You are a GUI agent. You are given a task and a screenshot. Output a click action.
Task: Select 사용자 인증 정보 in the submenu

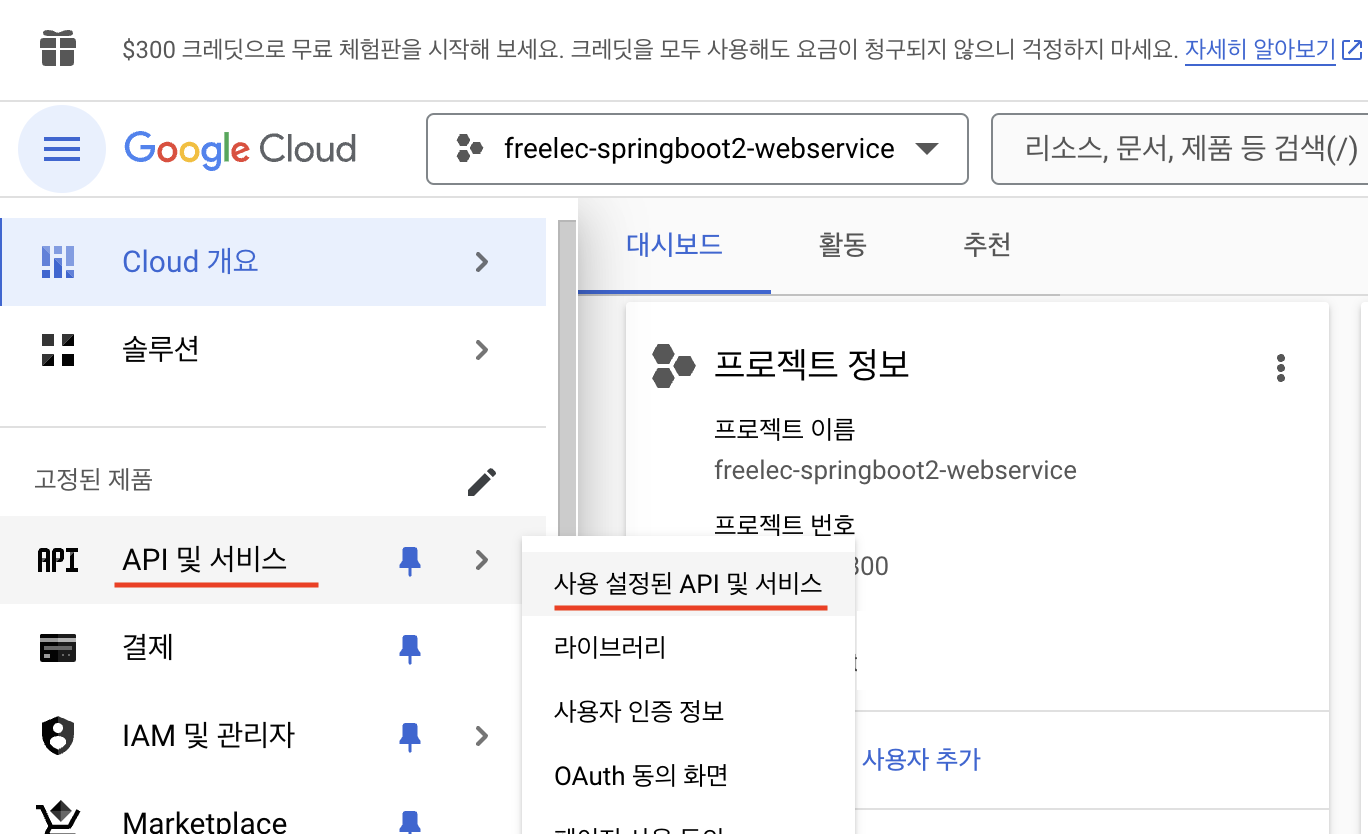[x=689, y=711]
